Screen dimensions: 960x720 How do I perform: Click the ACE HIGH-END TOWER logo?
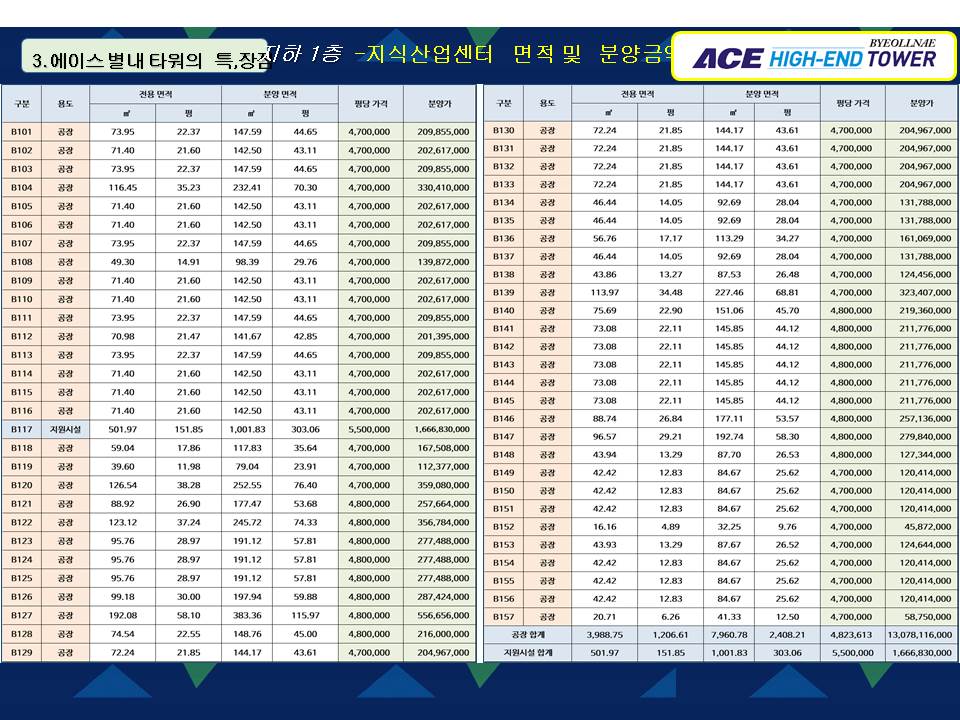[814, 56]
